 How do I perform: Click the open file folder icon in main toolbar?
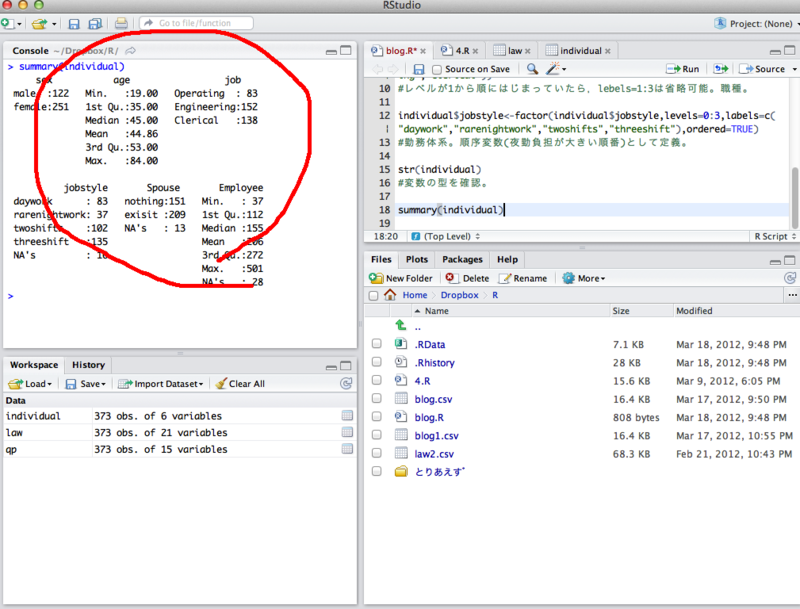pyautogui.click(x=39, y=23)
